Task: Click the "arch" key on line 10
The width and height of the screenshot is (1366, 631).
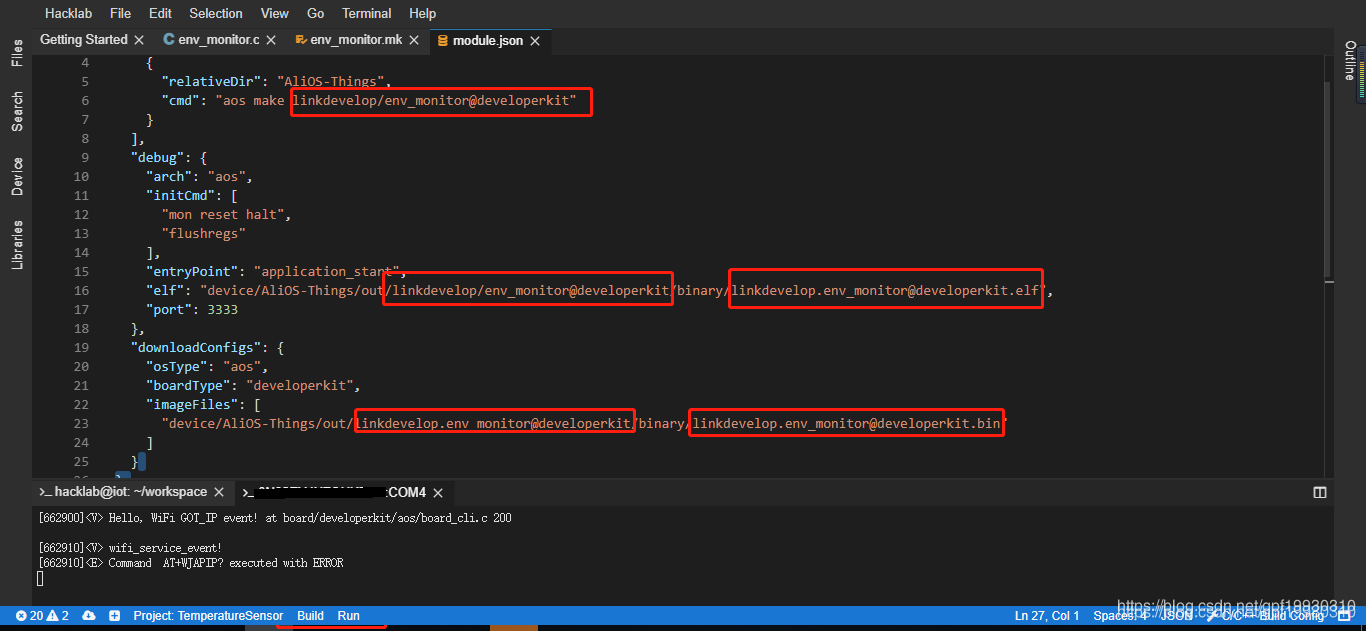Action: point(169,176)
